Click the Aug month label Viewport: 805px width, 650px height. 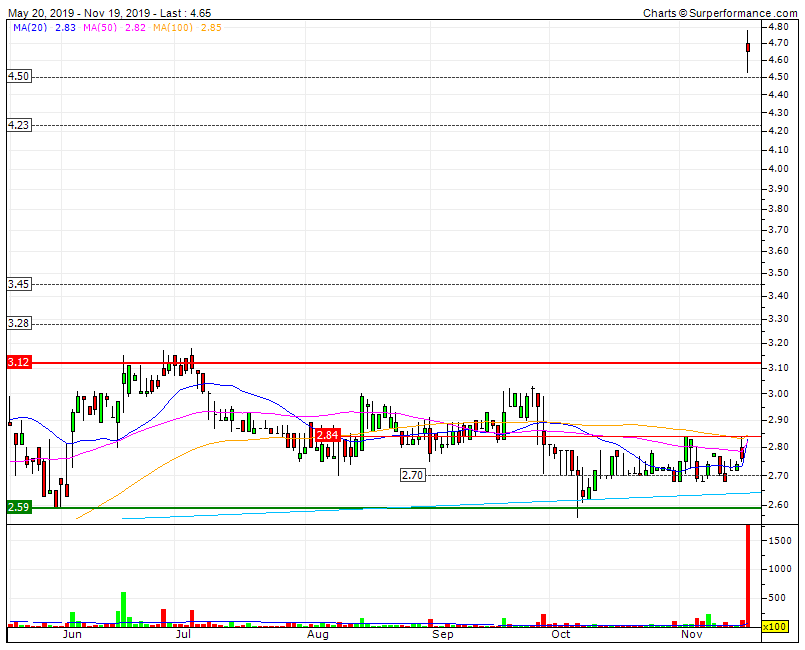pyautogui.click(x=318, y=634)
